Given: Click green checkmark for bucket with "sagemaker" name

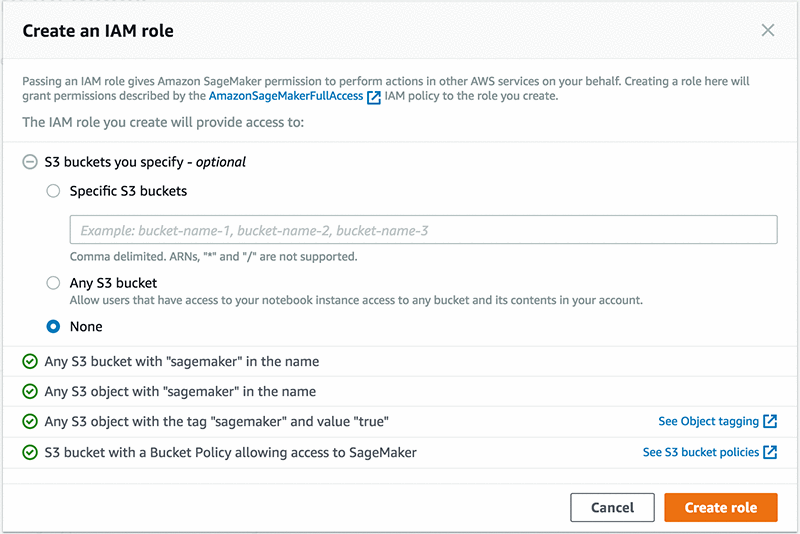Looking at the screenshot, I should (x=30, y=361).
